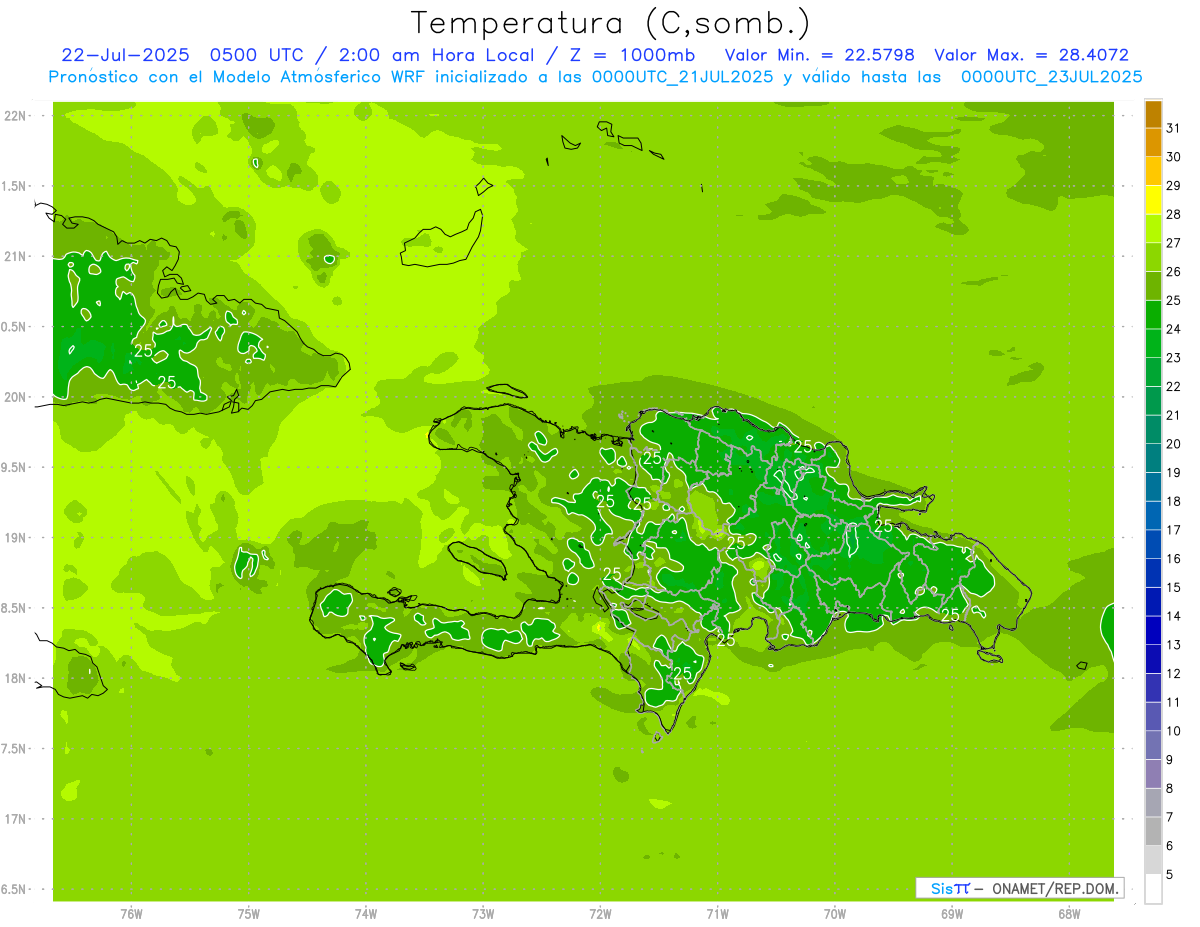Click the legend value 28
This screenshot has width=1200, height=927.
pyautogui.click(x=1173, y=214)
